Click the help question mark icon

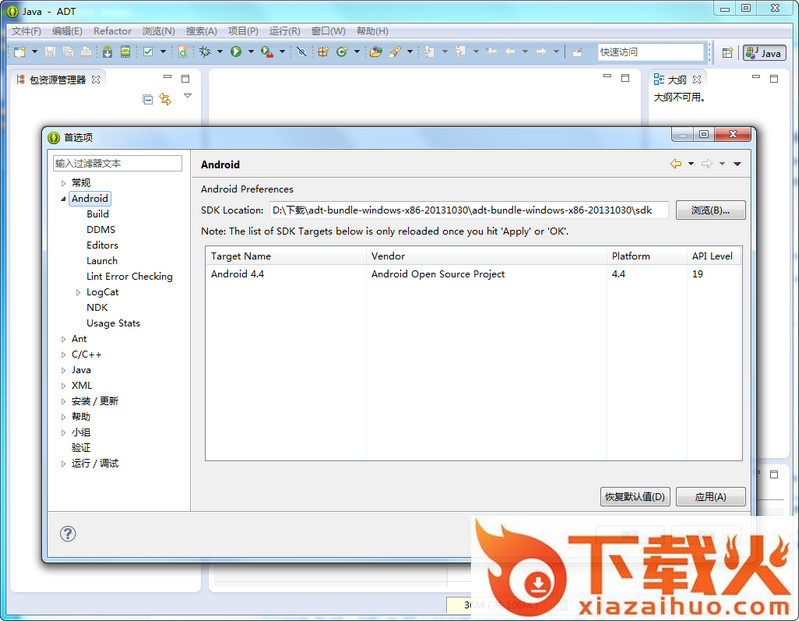tap(68, 534)
